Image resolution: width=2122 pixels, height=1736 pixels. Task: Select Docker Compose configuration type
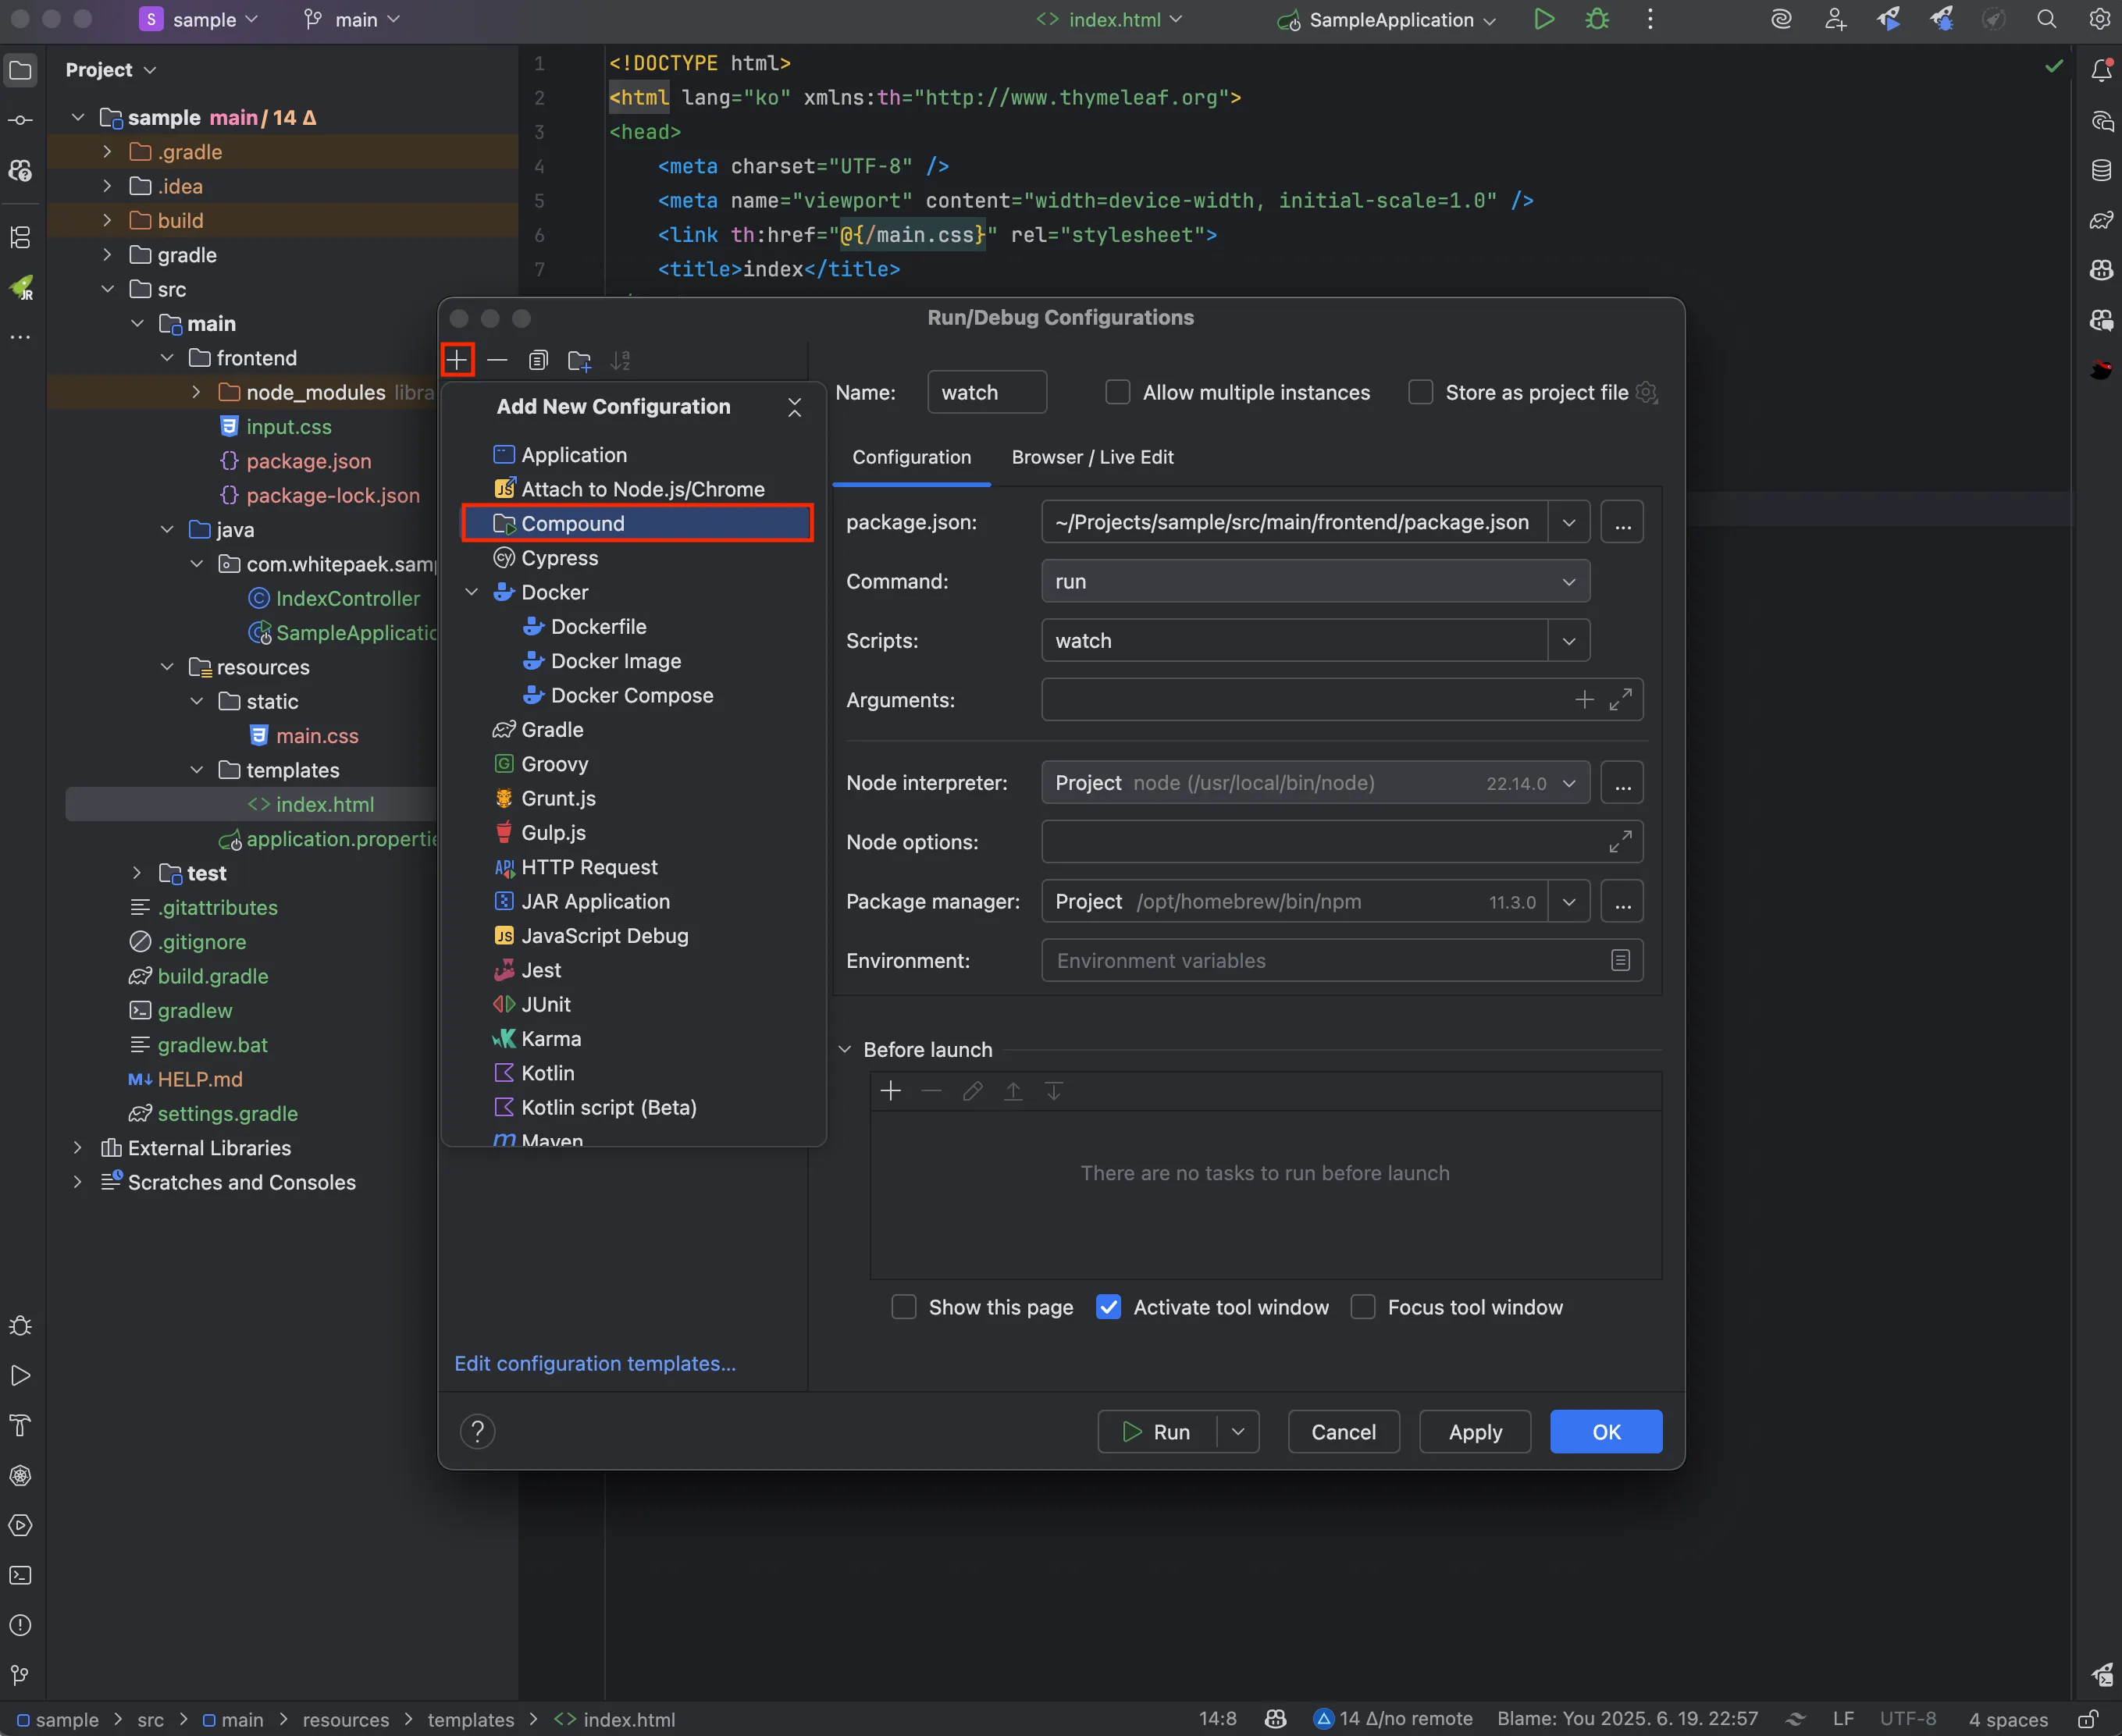632,695
